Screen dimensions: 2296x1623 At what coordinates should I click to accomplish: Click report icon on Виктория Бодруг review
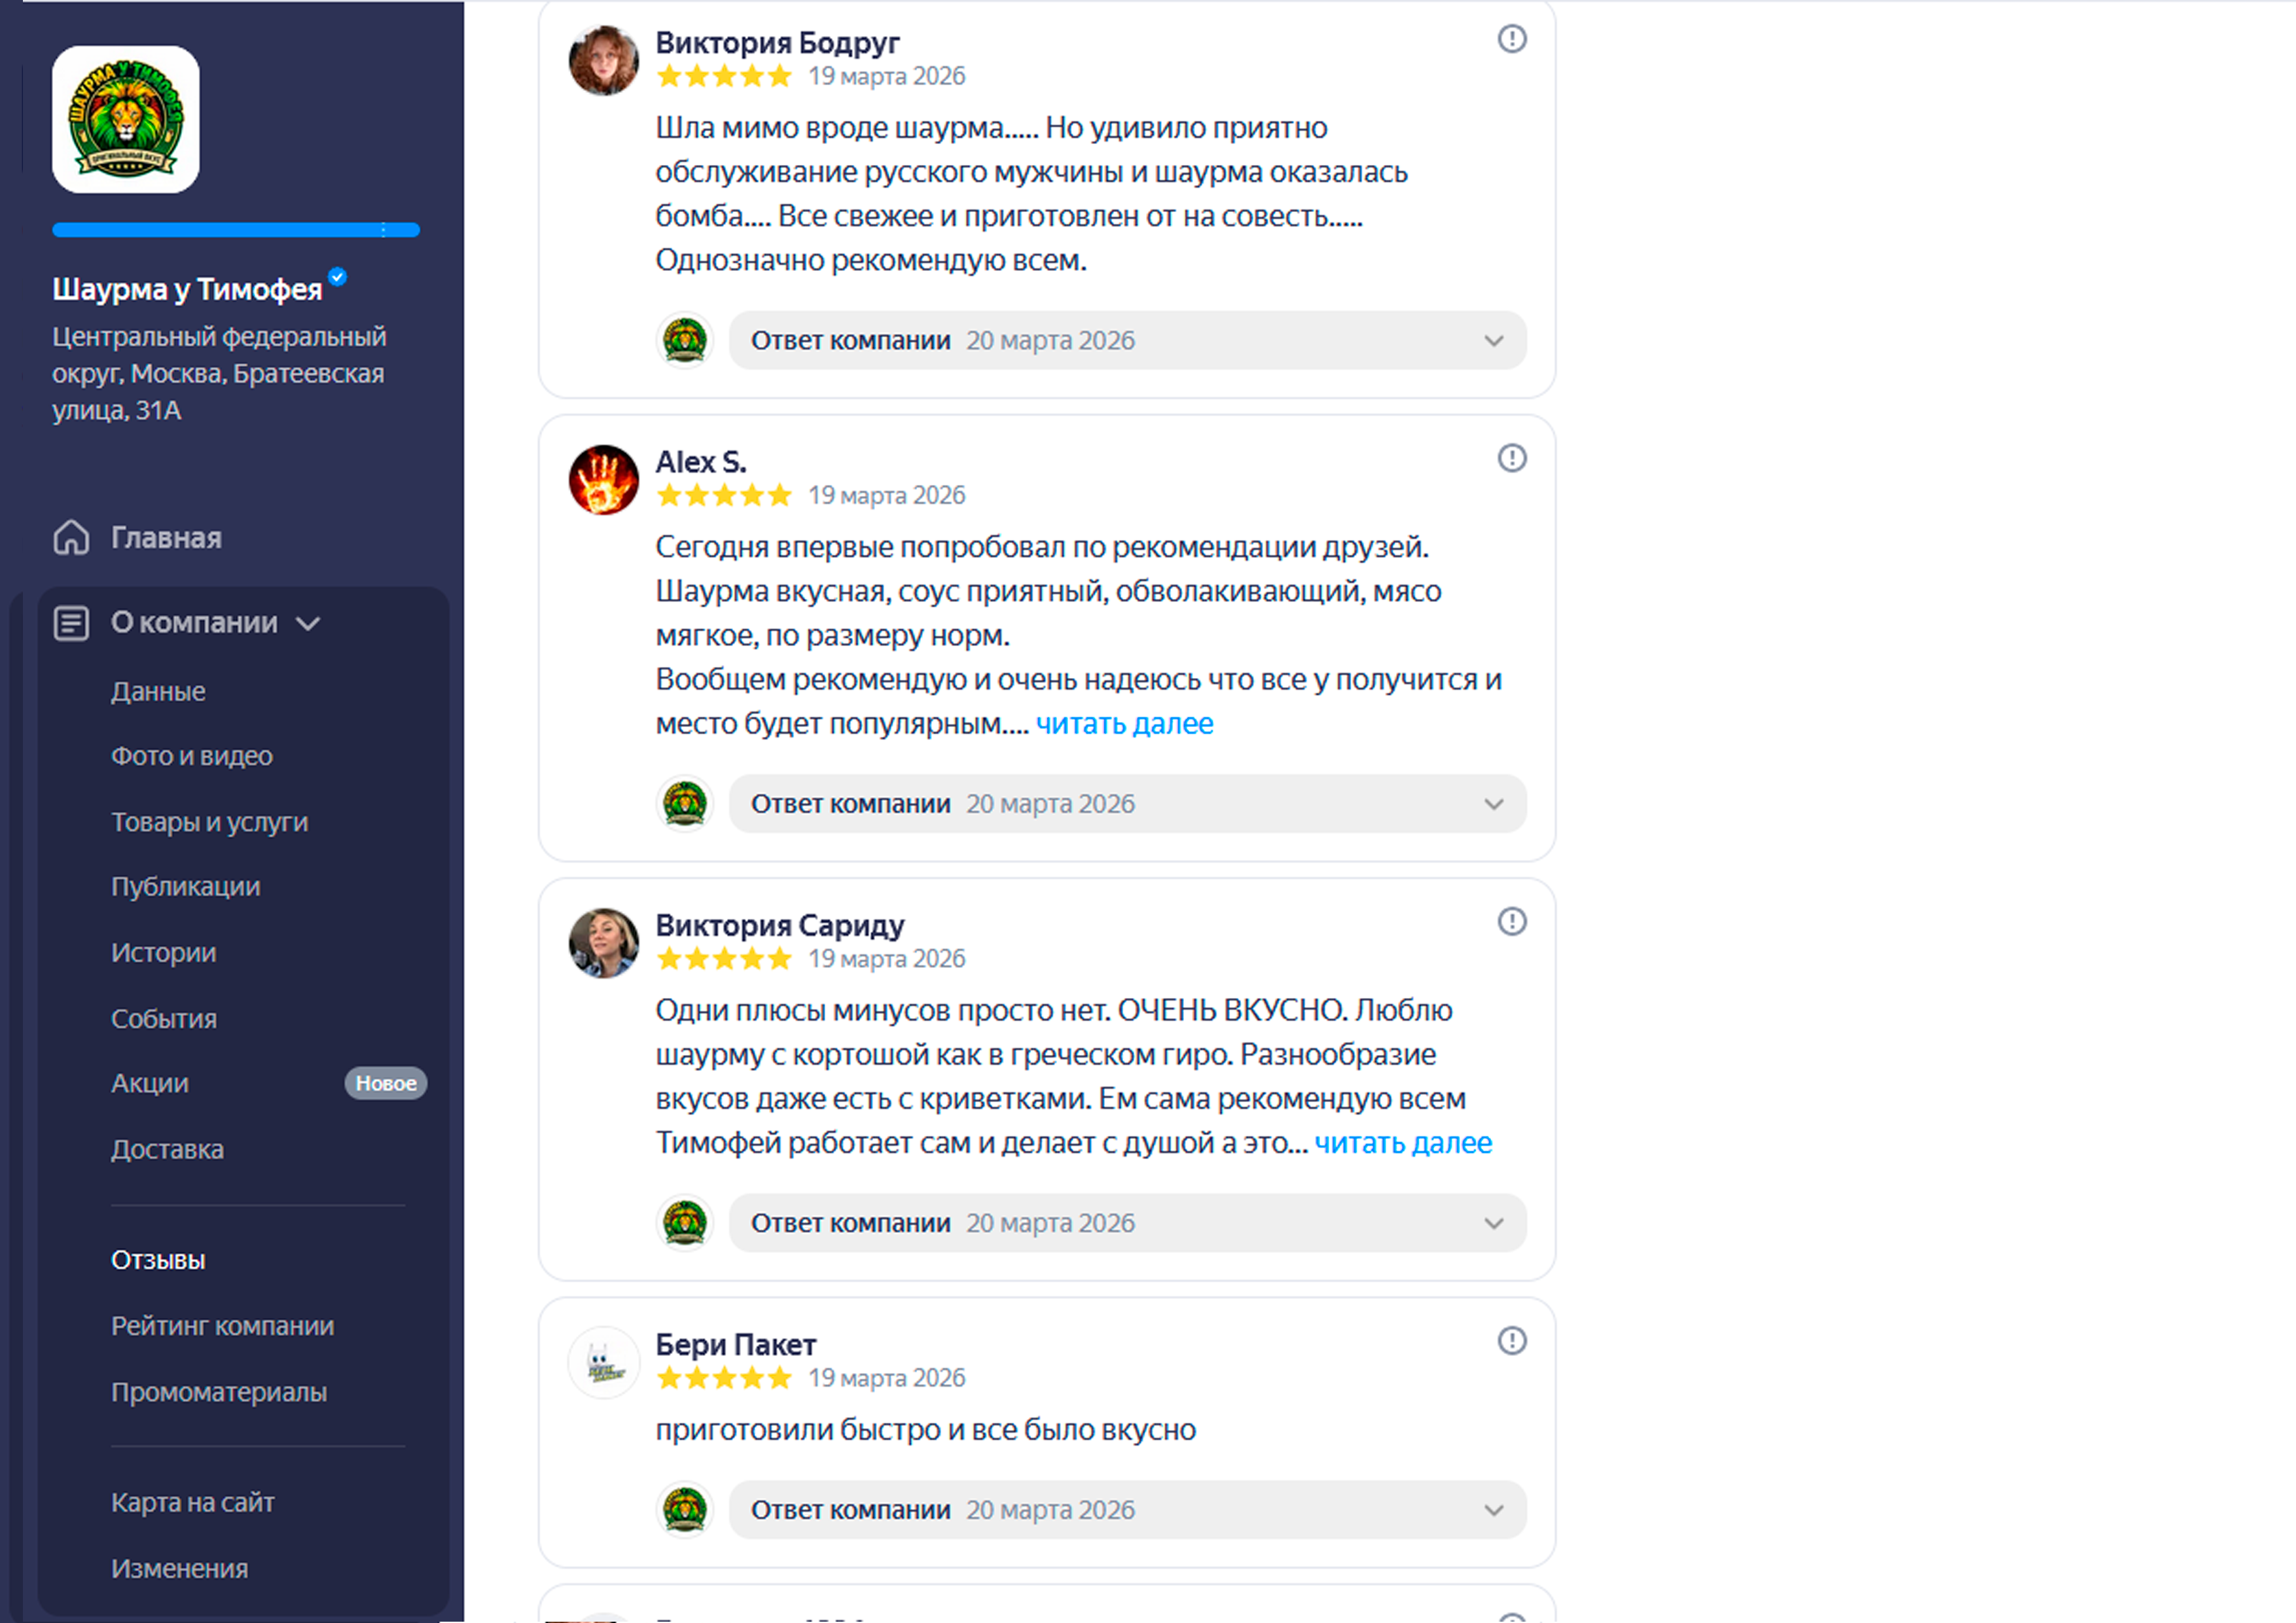pos(1511,39)
